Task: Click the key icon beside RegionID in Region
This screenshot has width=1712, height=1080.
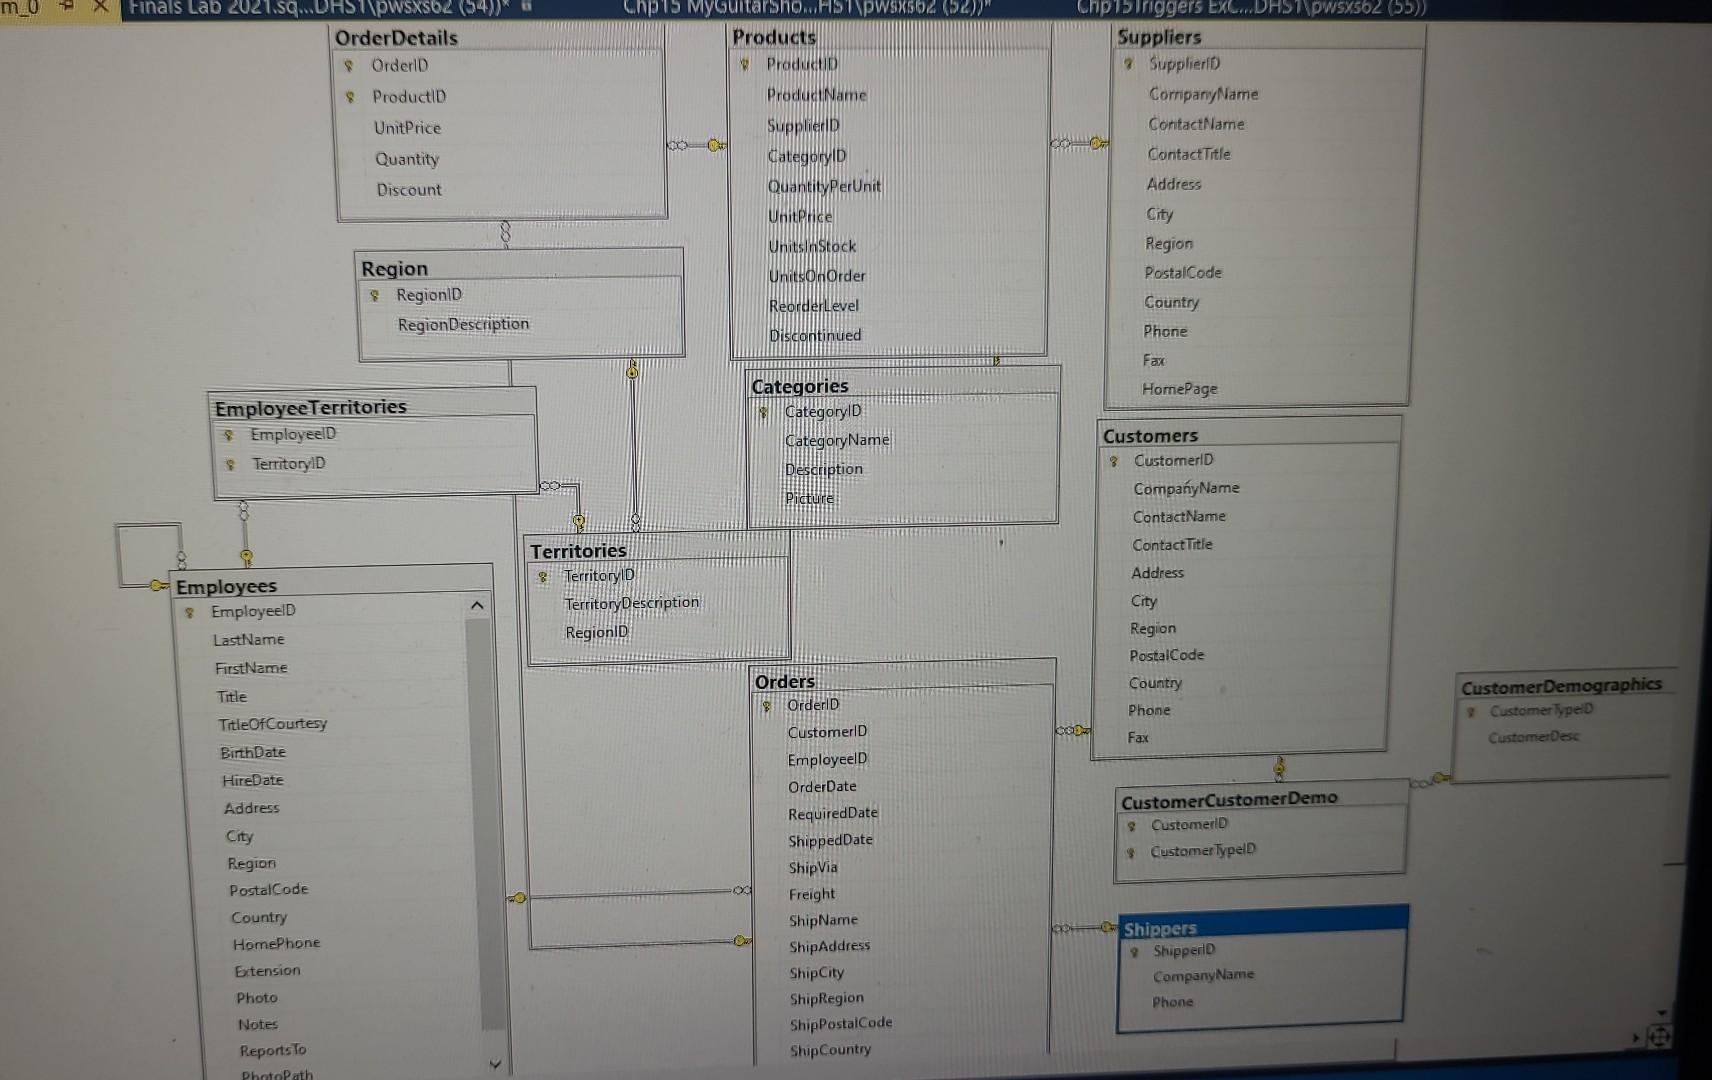Action: (376, 294)
